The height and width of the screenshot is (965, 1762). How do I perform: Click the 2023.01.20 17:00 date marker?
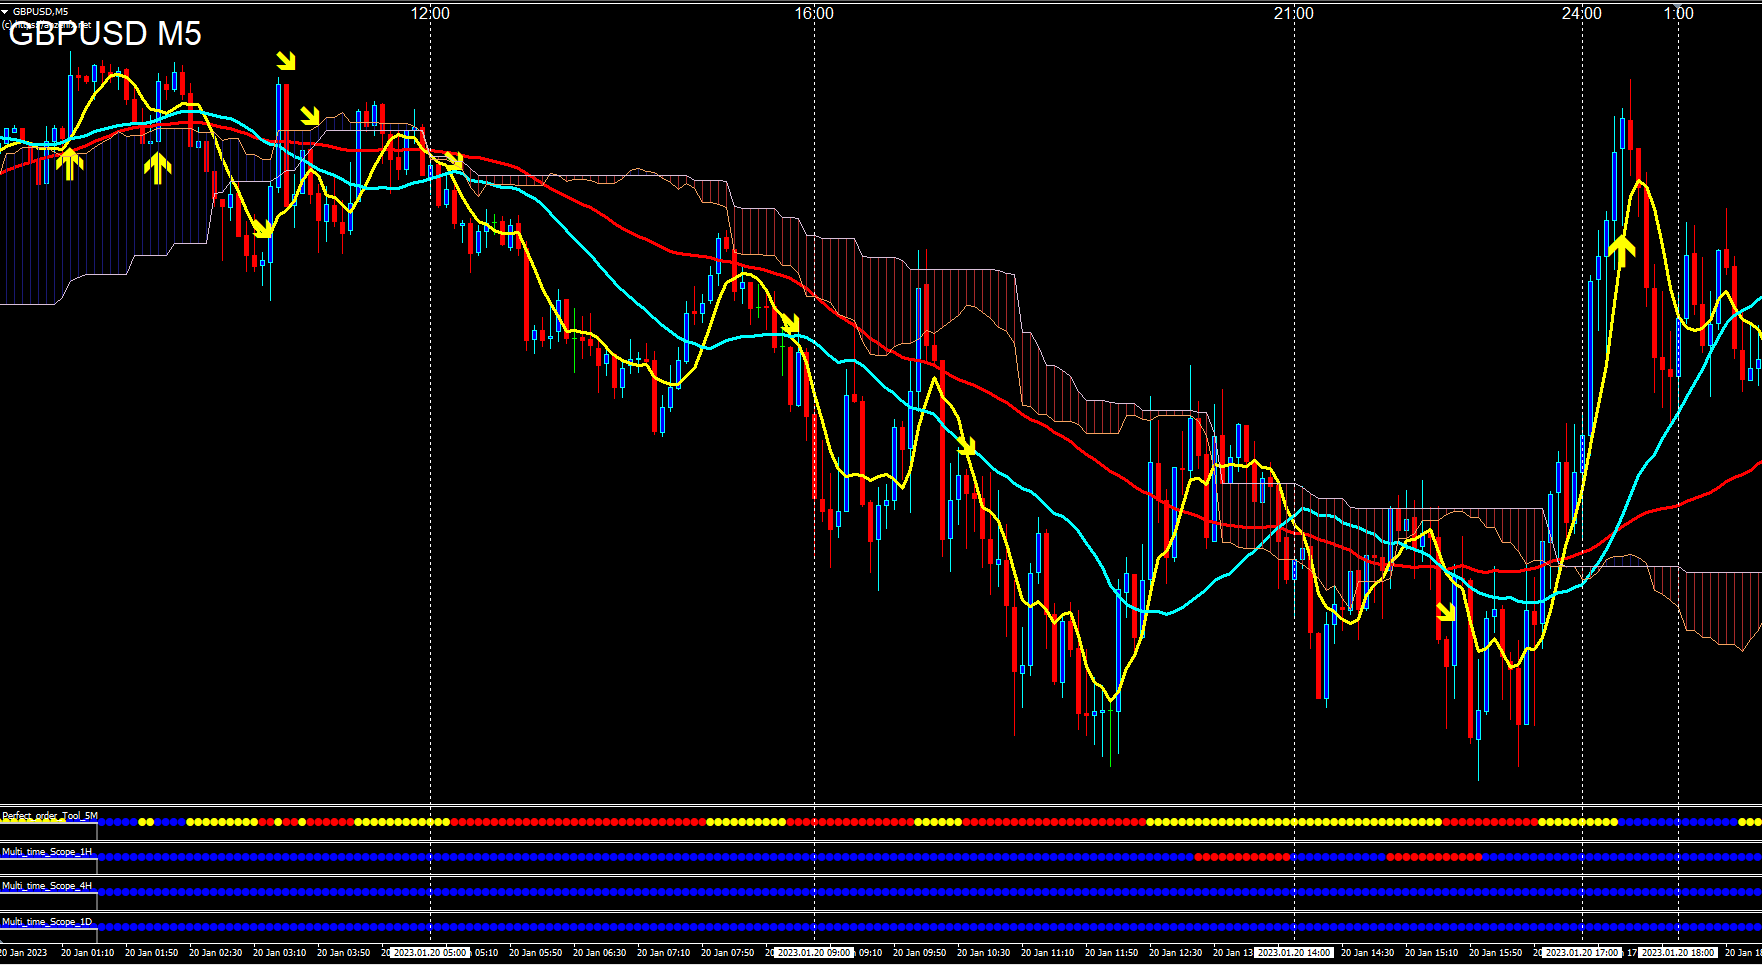[x=1582, y=953]
